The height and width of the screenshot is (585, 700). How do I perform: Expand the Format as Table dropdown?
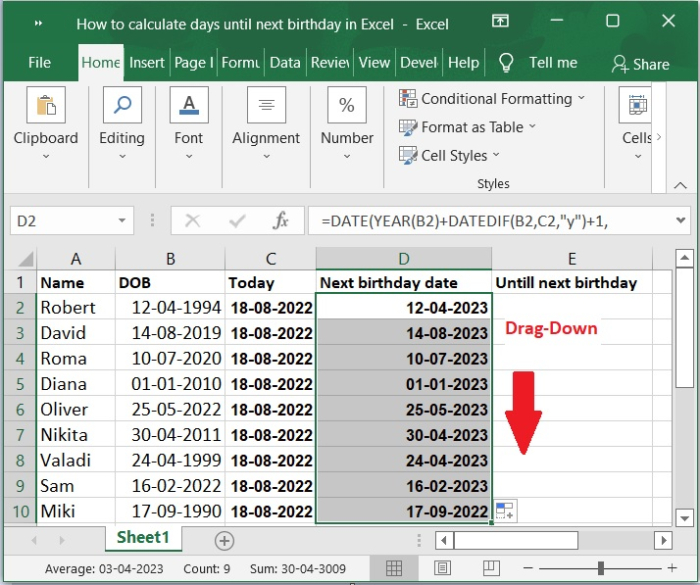[532, 127]
